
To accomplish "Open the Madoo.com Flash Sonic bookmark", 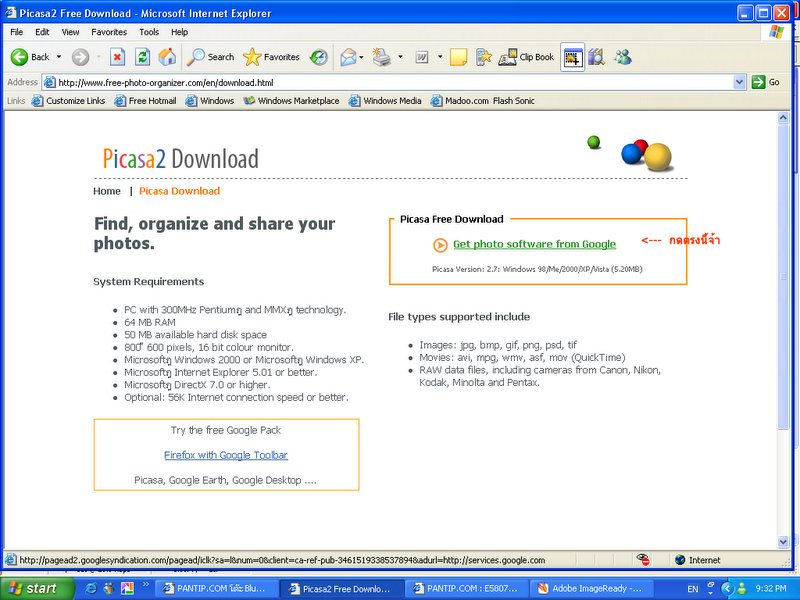I will click(x=483, y=101).
